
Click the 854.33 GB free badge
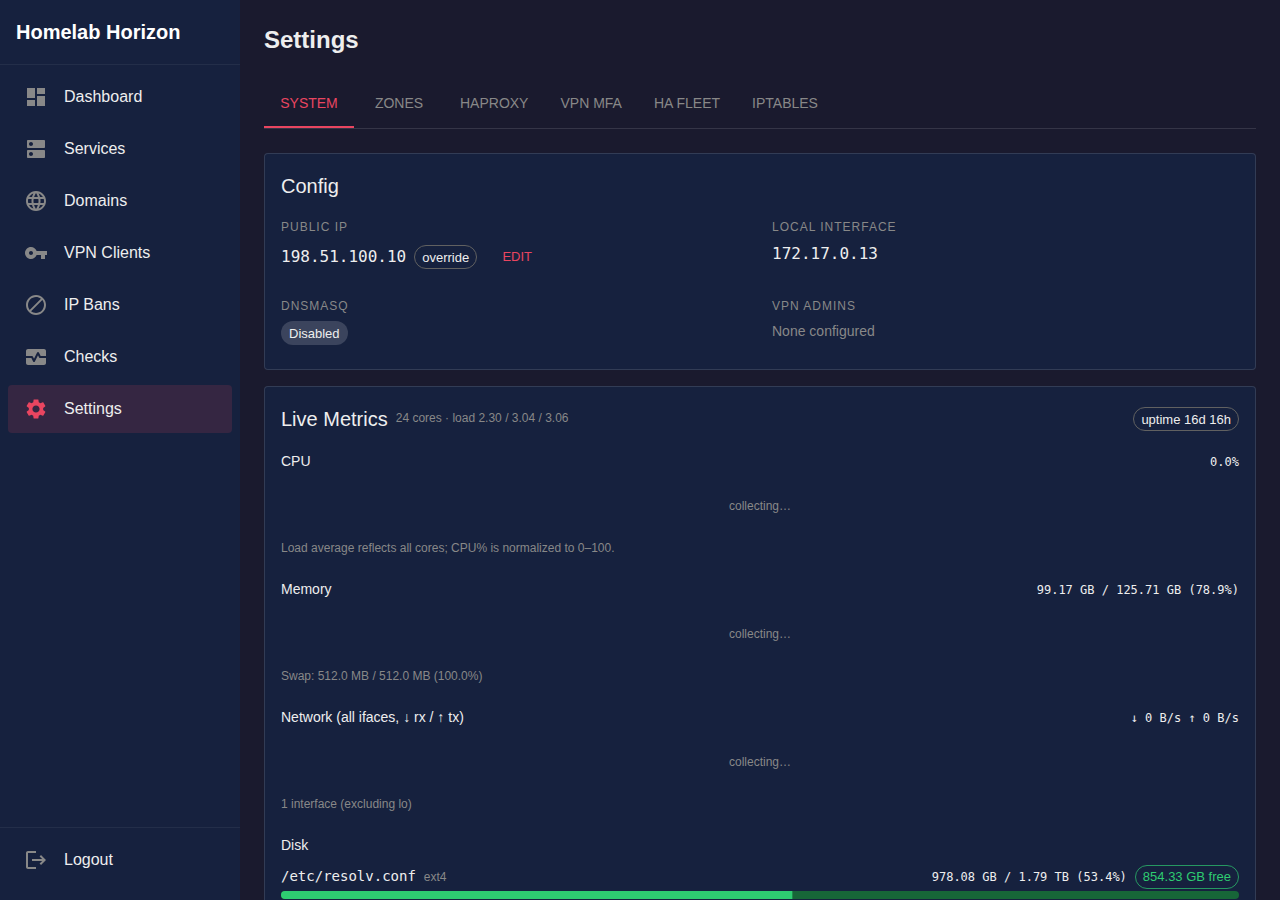tap(1187, 877)
